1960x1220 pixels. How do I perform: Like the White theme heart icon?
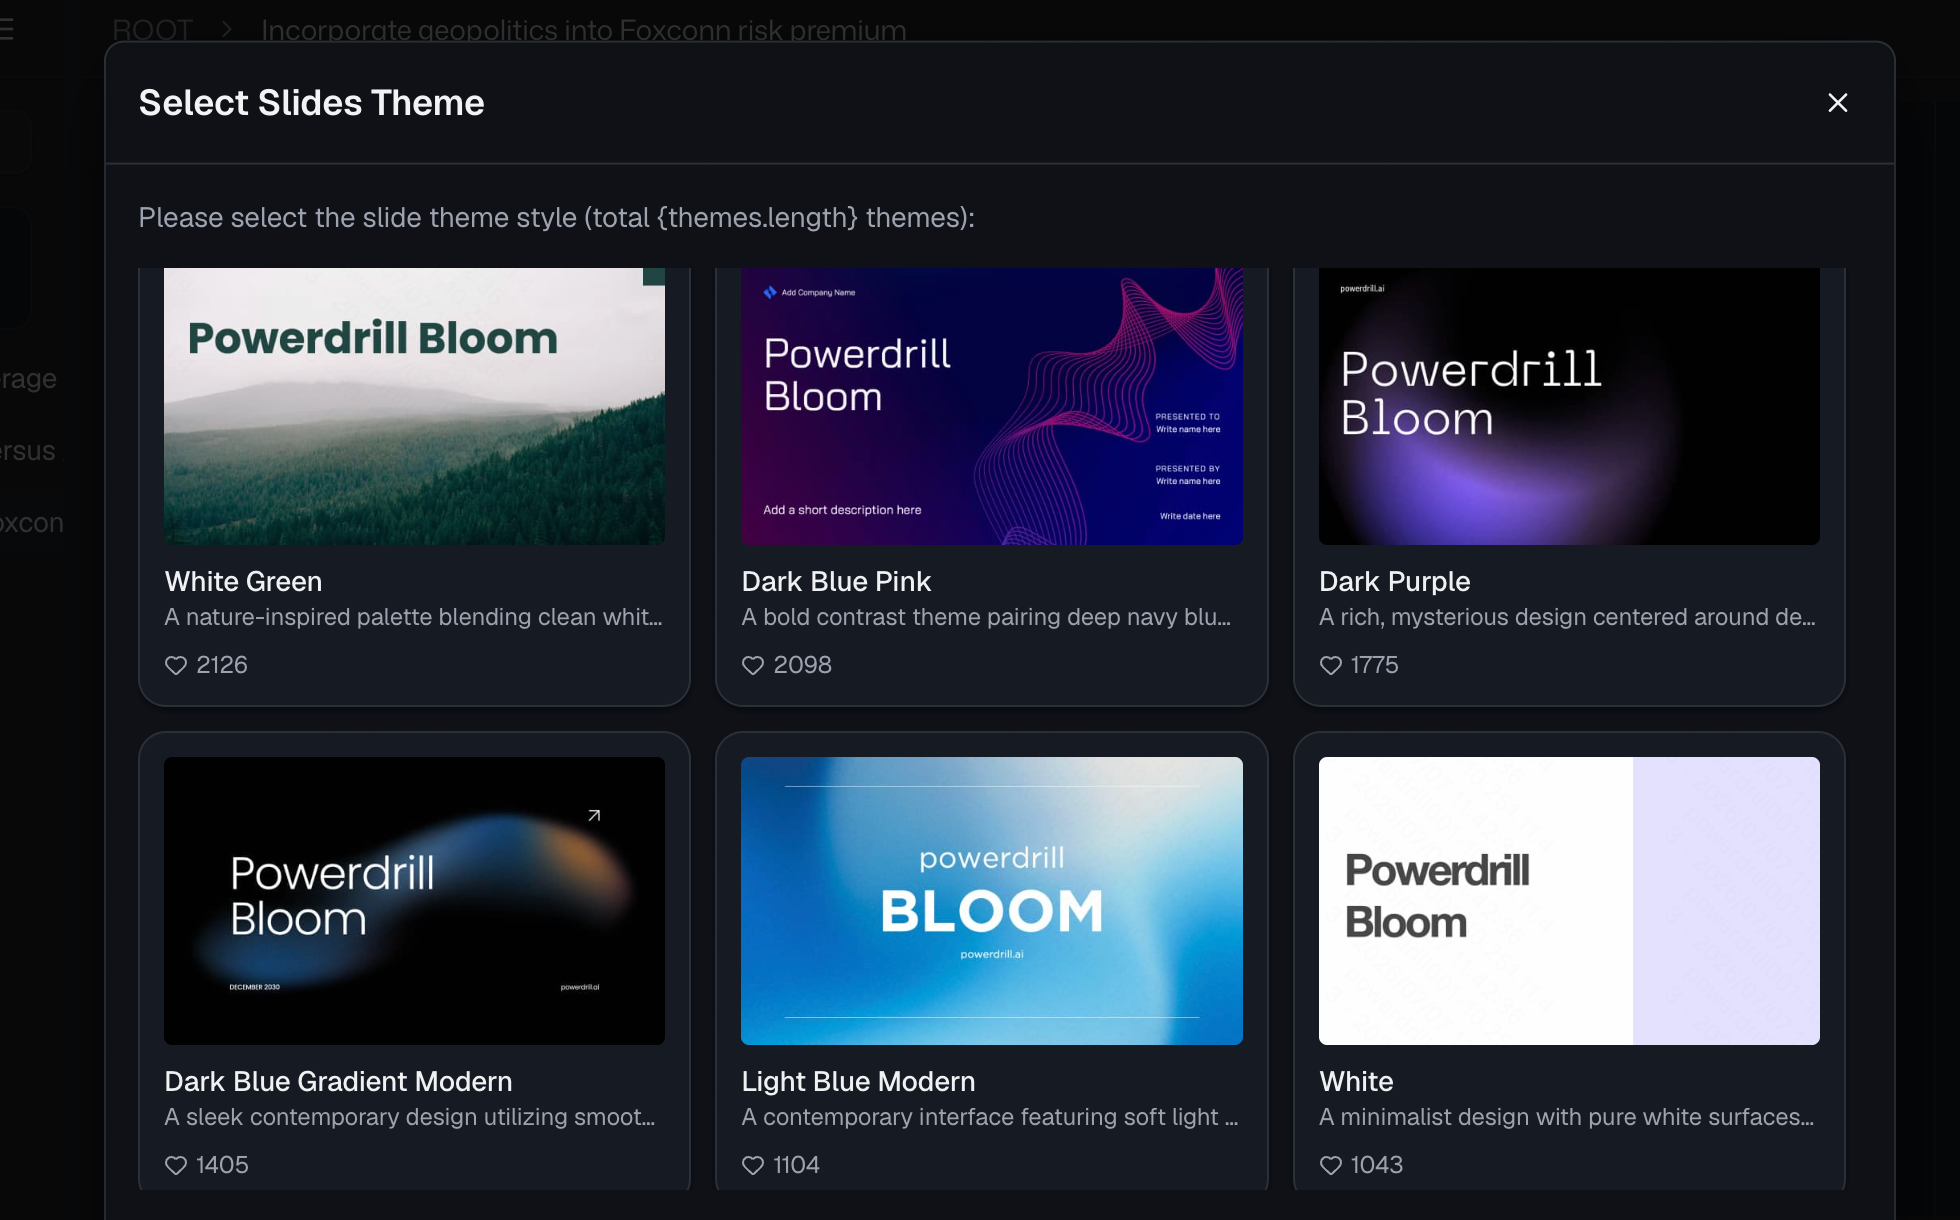[1331, 1165]
